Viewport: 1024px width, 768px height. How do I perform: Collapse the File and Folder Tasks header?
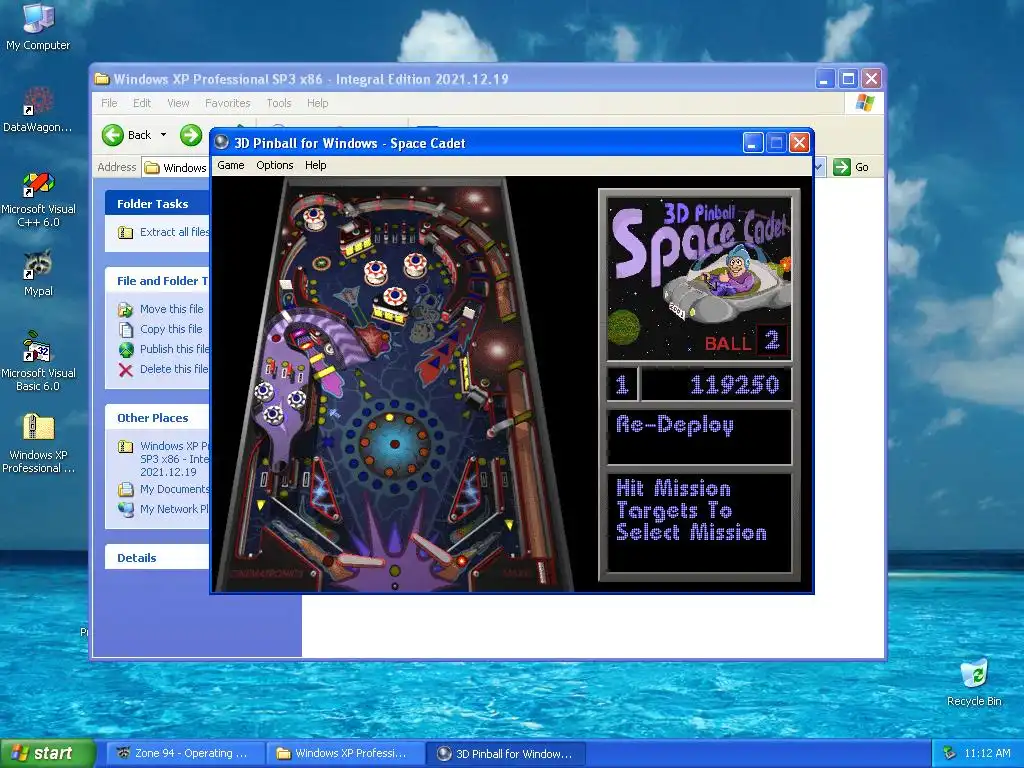coord(157,281)
